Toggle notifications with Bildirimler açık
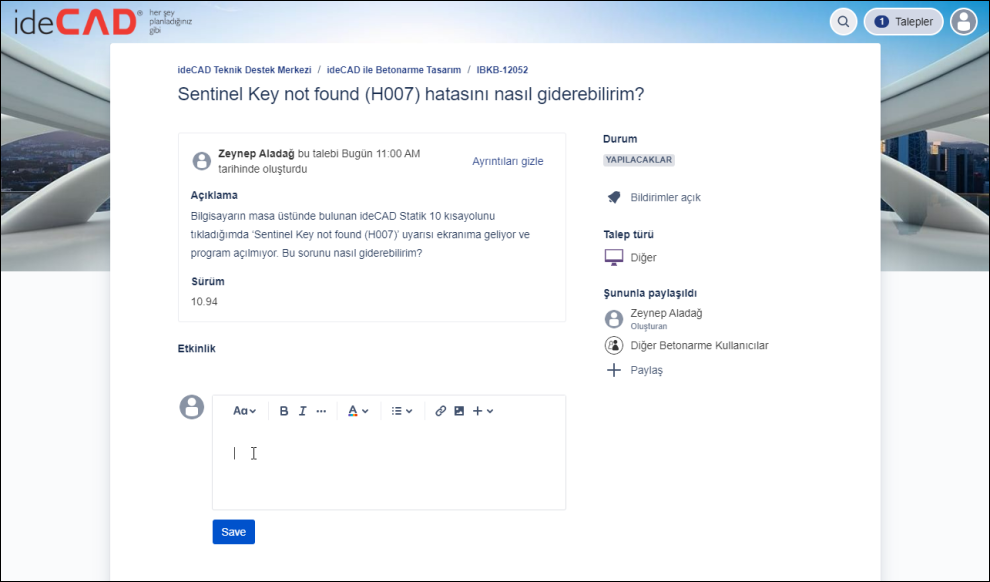The width and height of the screenshot is (990, 582). [x=664, y=198]
